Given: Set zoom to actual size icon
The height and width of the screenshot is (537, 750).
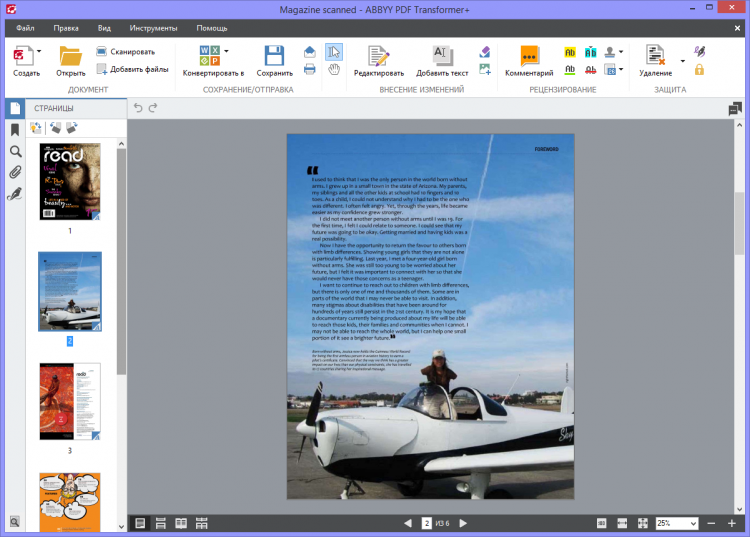Looking at the screenshot, I should click(x=601, y=523).
